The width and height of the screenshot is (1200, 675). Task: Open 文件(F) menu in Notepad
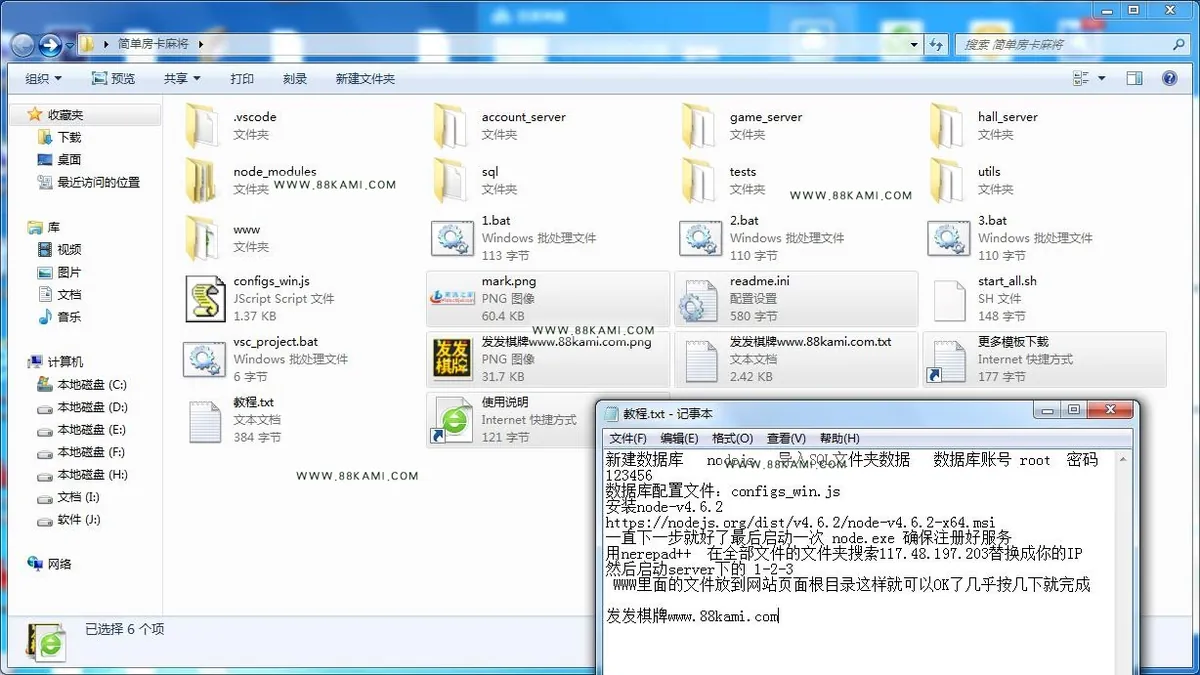(627, 438)
